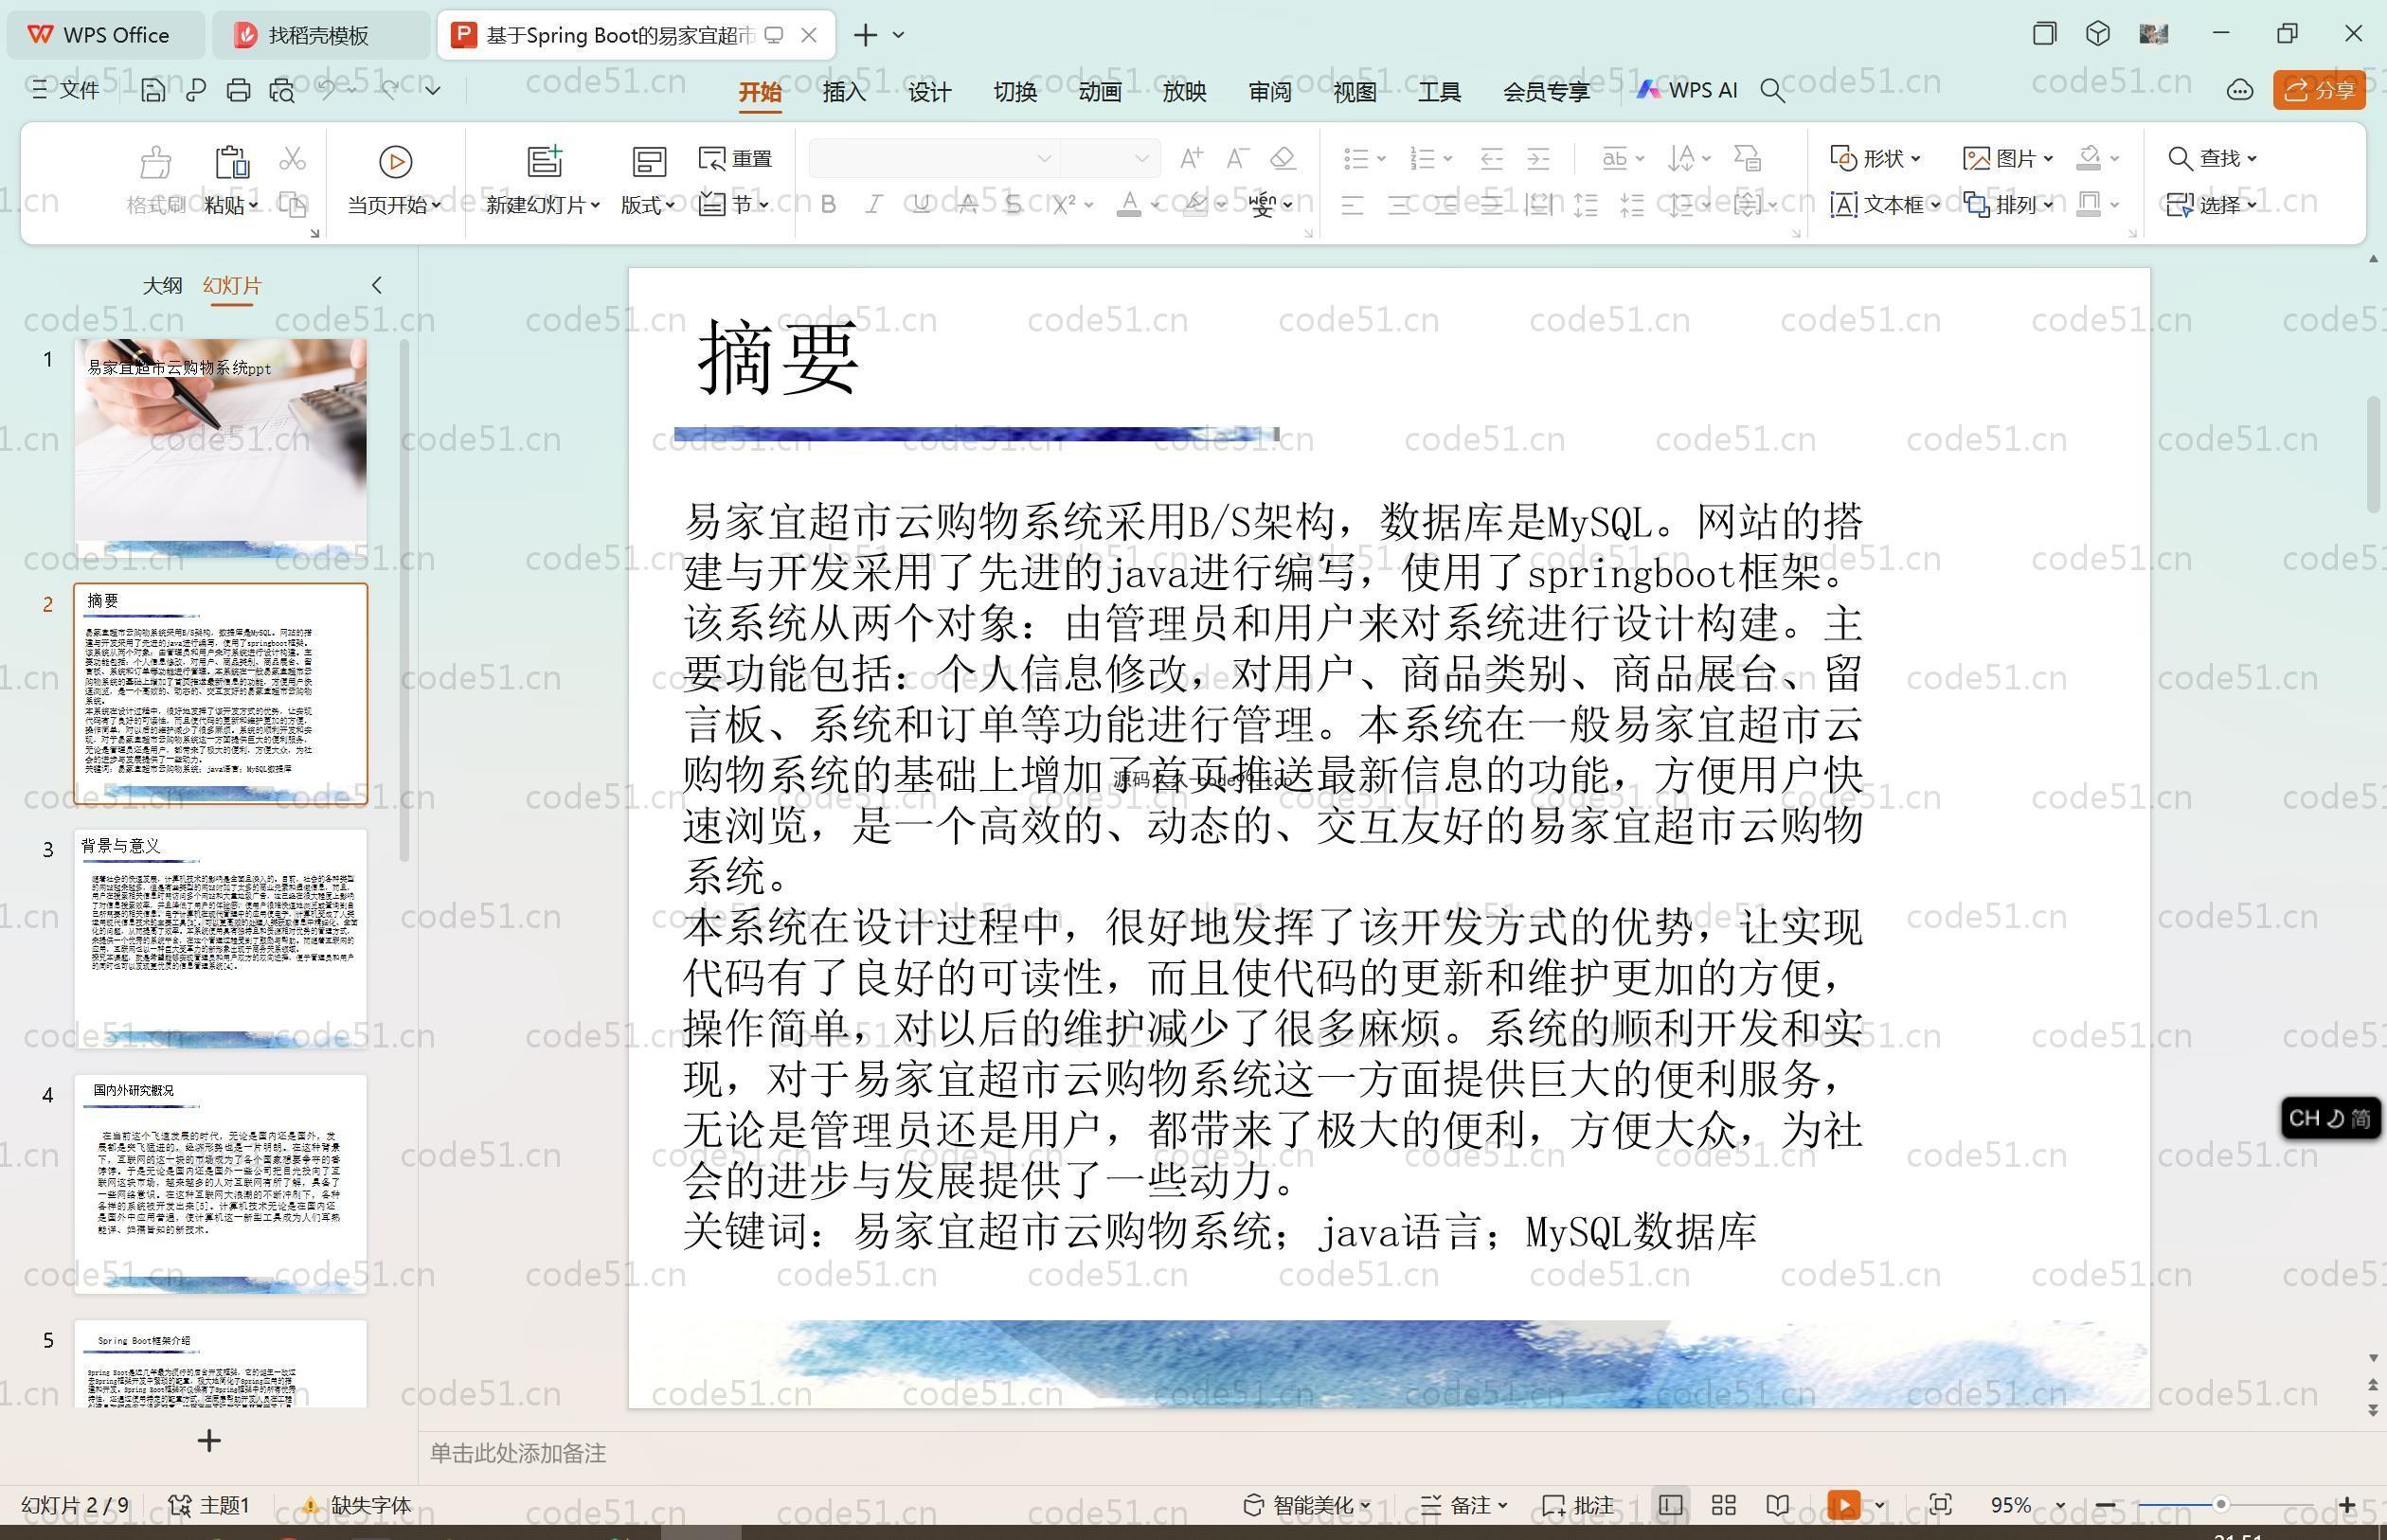The width and height of the screenshot is (2387, 1540).
Task: Click Missing Fonts (缺失字体) warning
Action: (357, 1505)
